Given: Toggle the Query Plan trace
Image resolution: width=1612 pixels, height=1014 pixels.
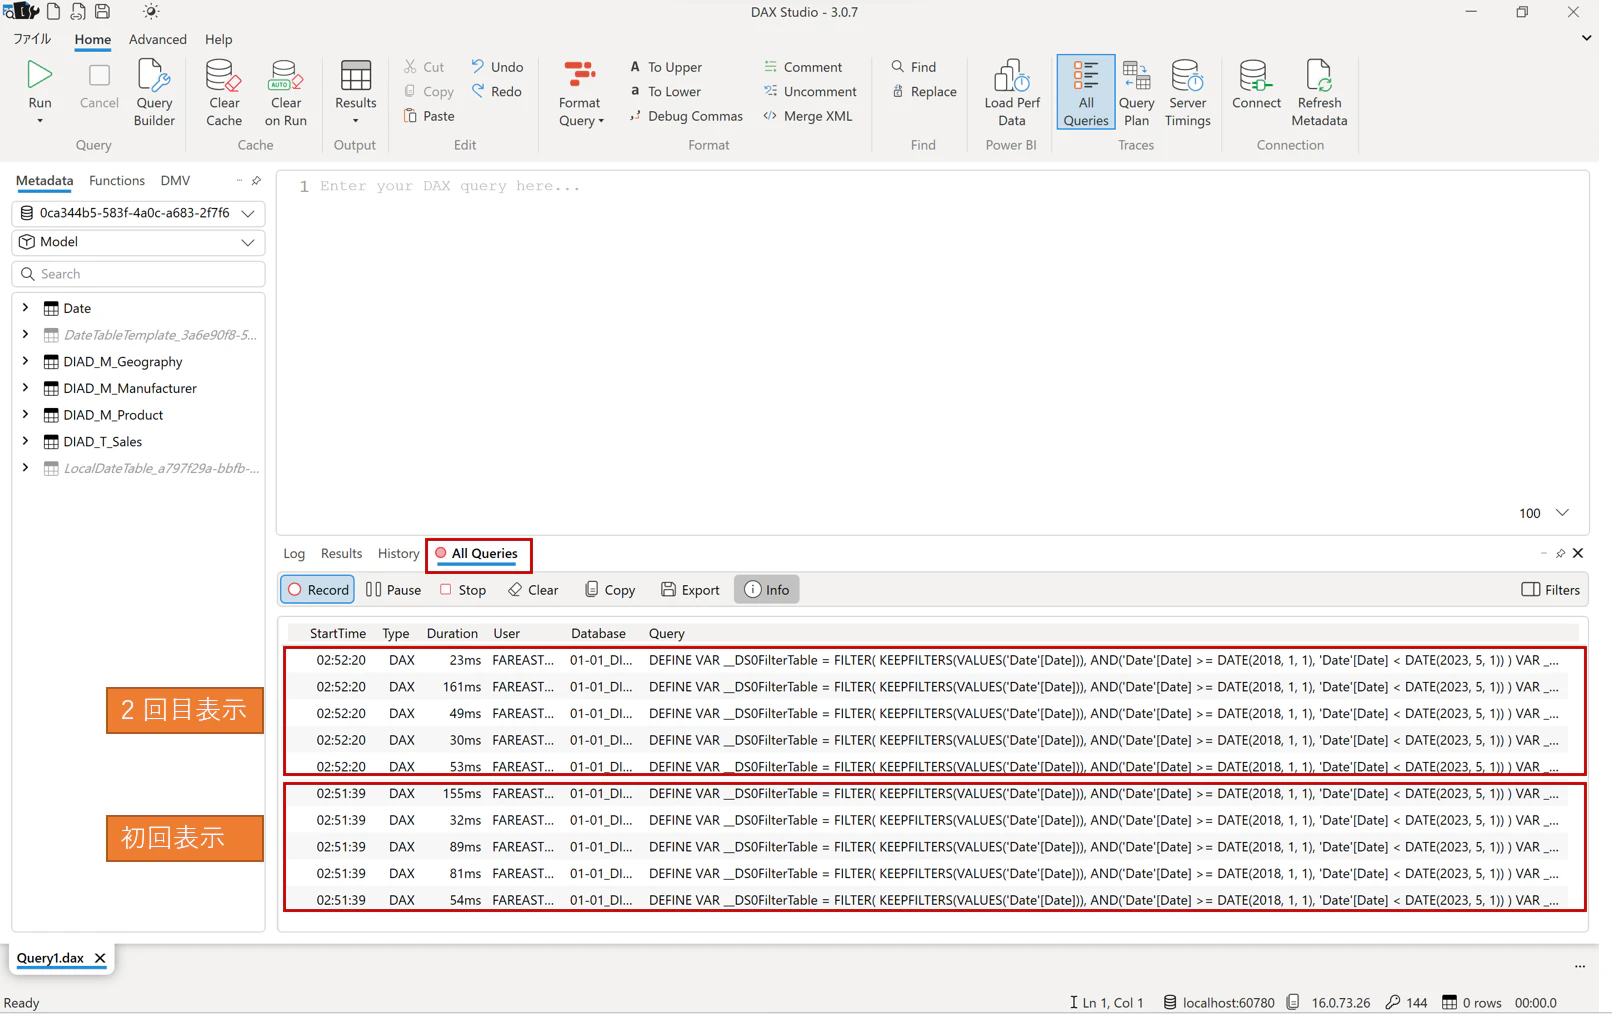Looking at the screenshot, I should pyautogui.click(x=1136, y=93).
